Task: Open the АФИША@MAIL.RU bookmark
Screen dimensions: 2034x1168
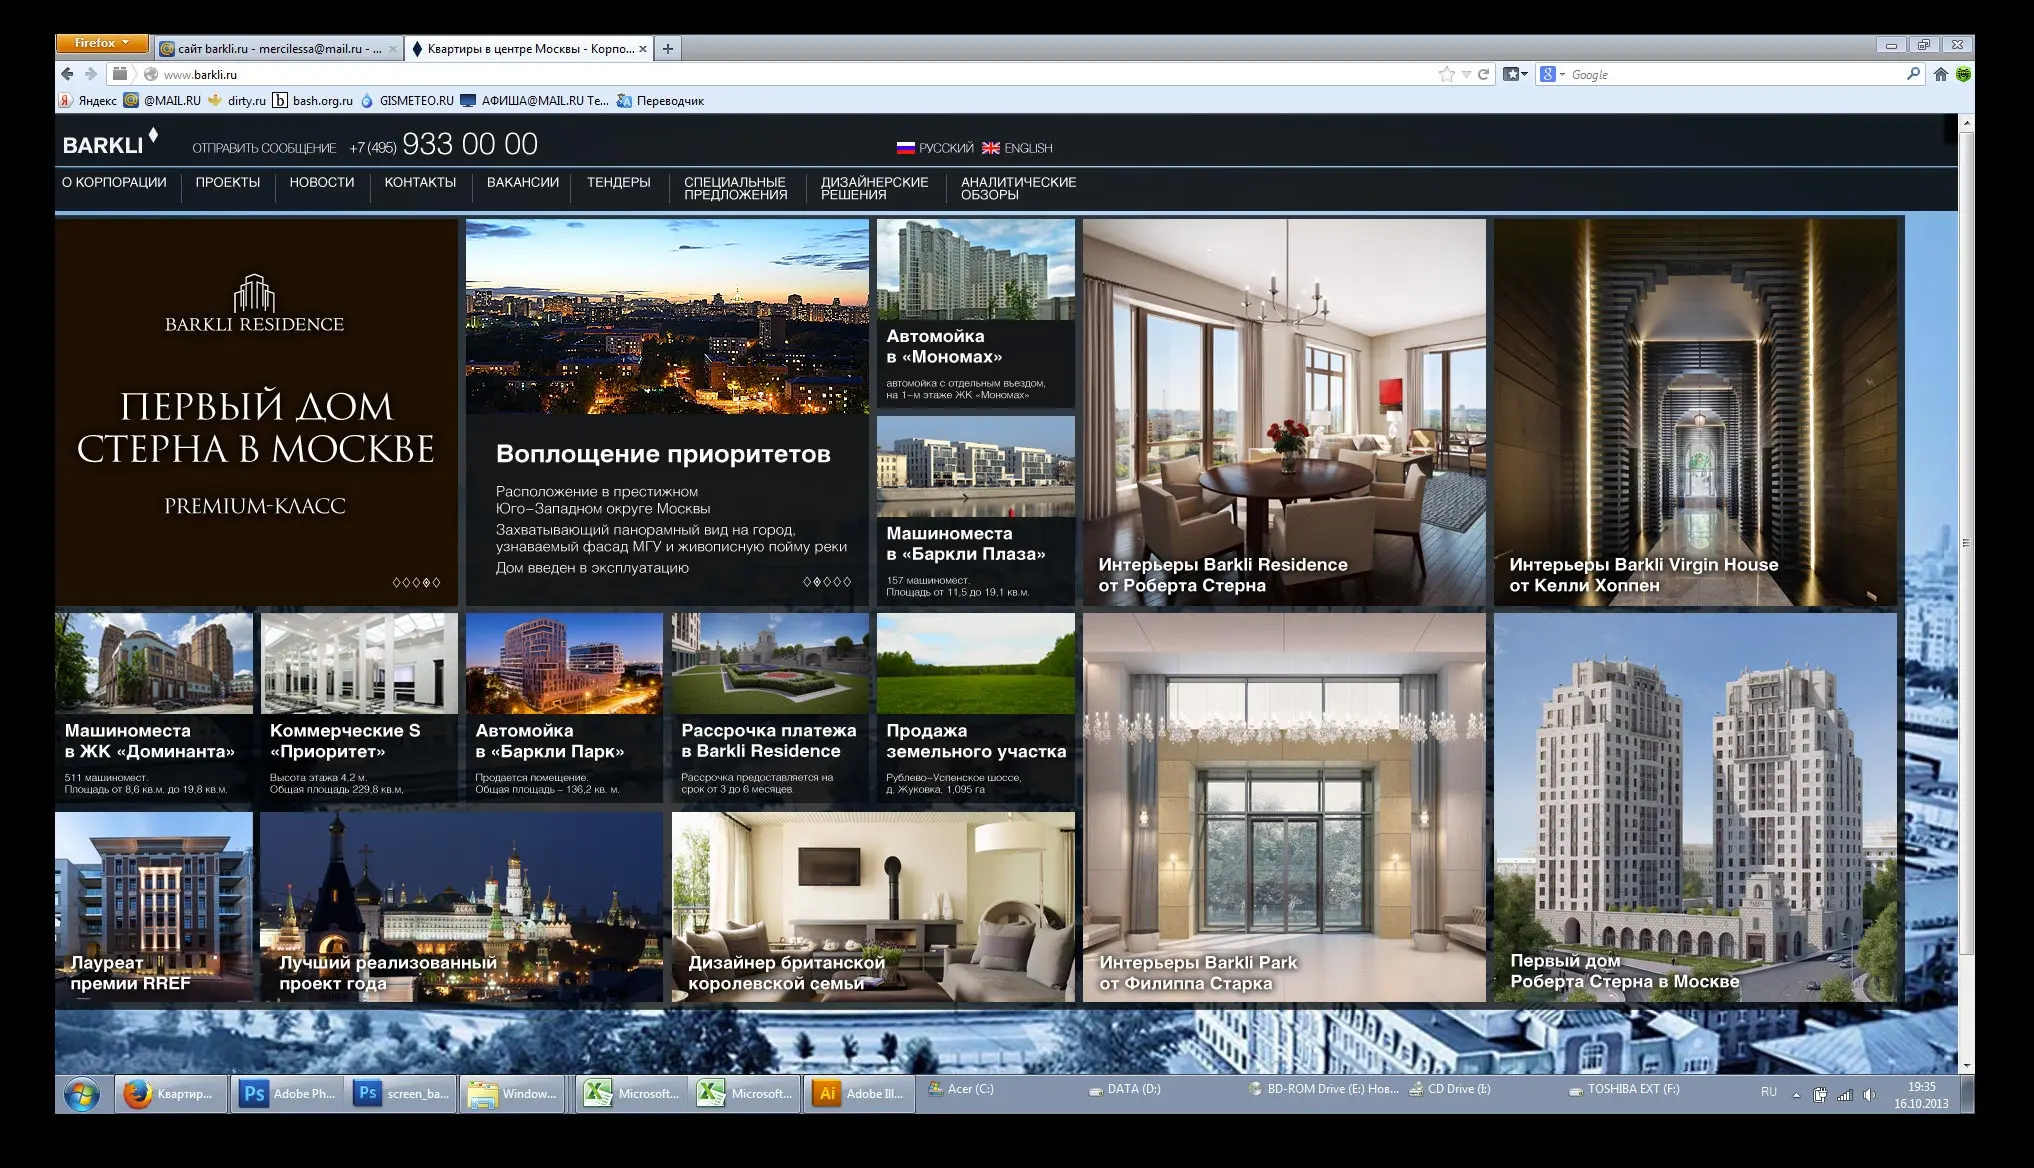Action: tap(535, 101)
